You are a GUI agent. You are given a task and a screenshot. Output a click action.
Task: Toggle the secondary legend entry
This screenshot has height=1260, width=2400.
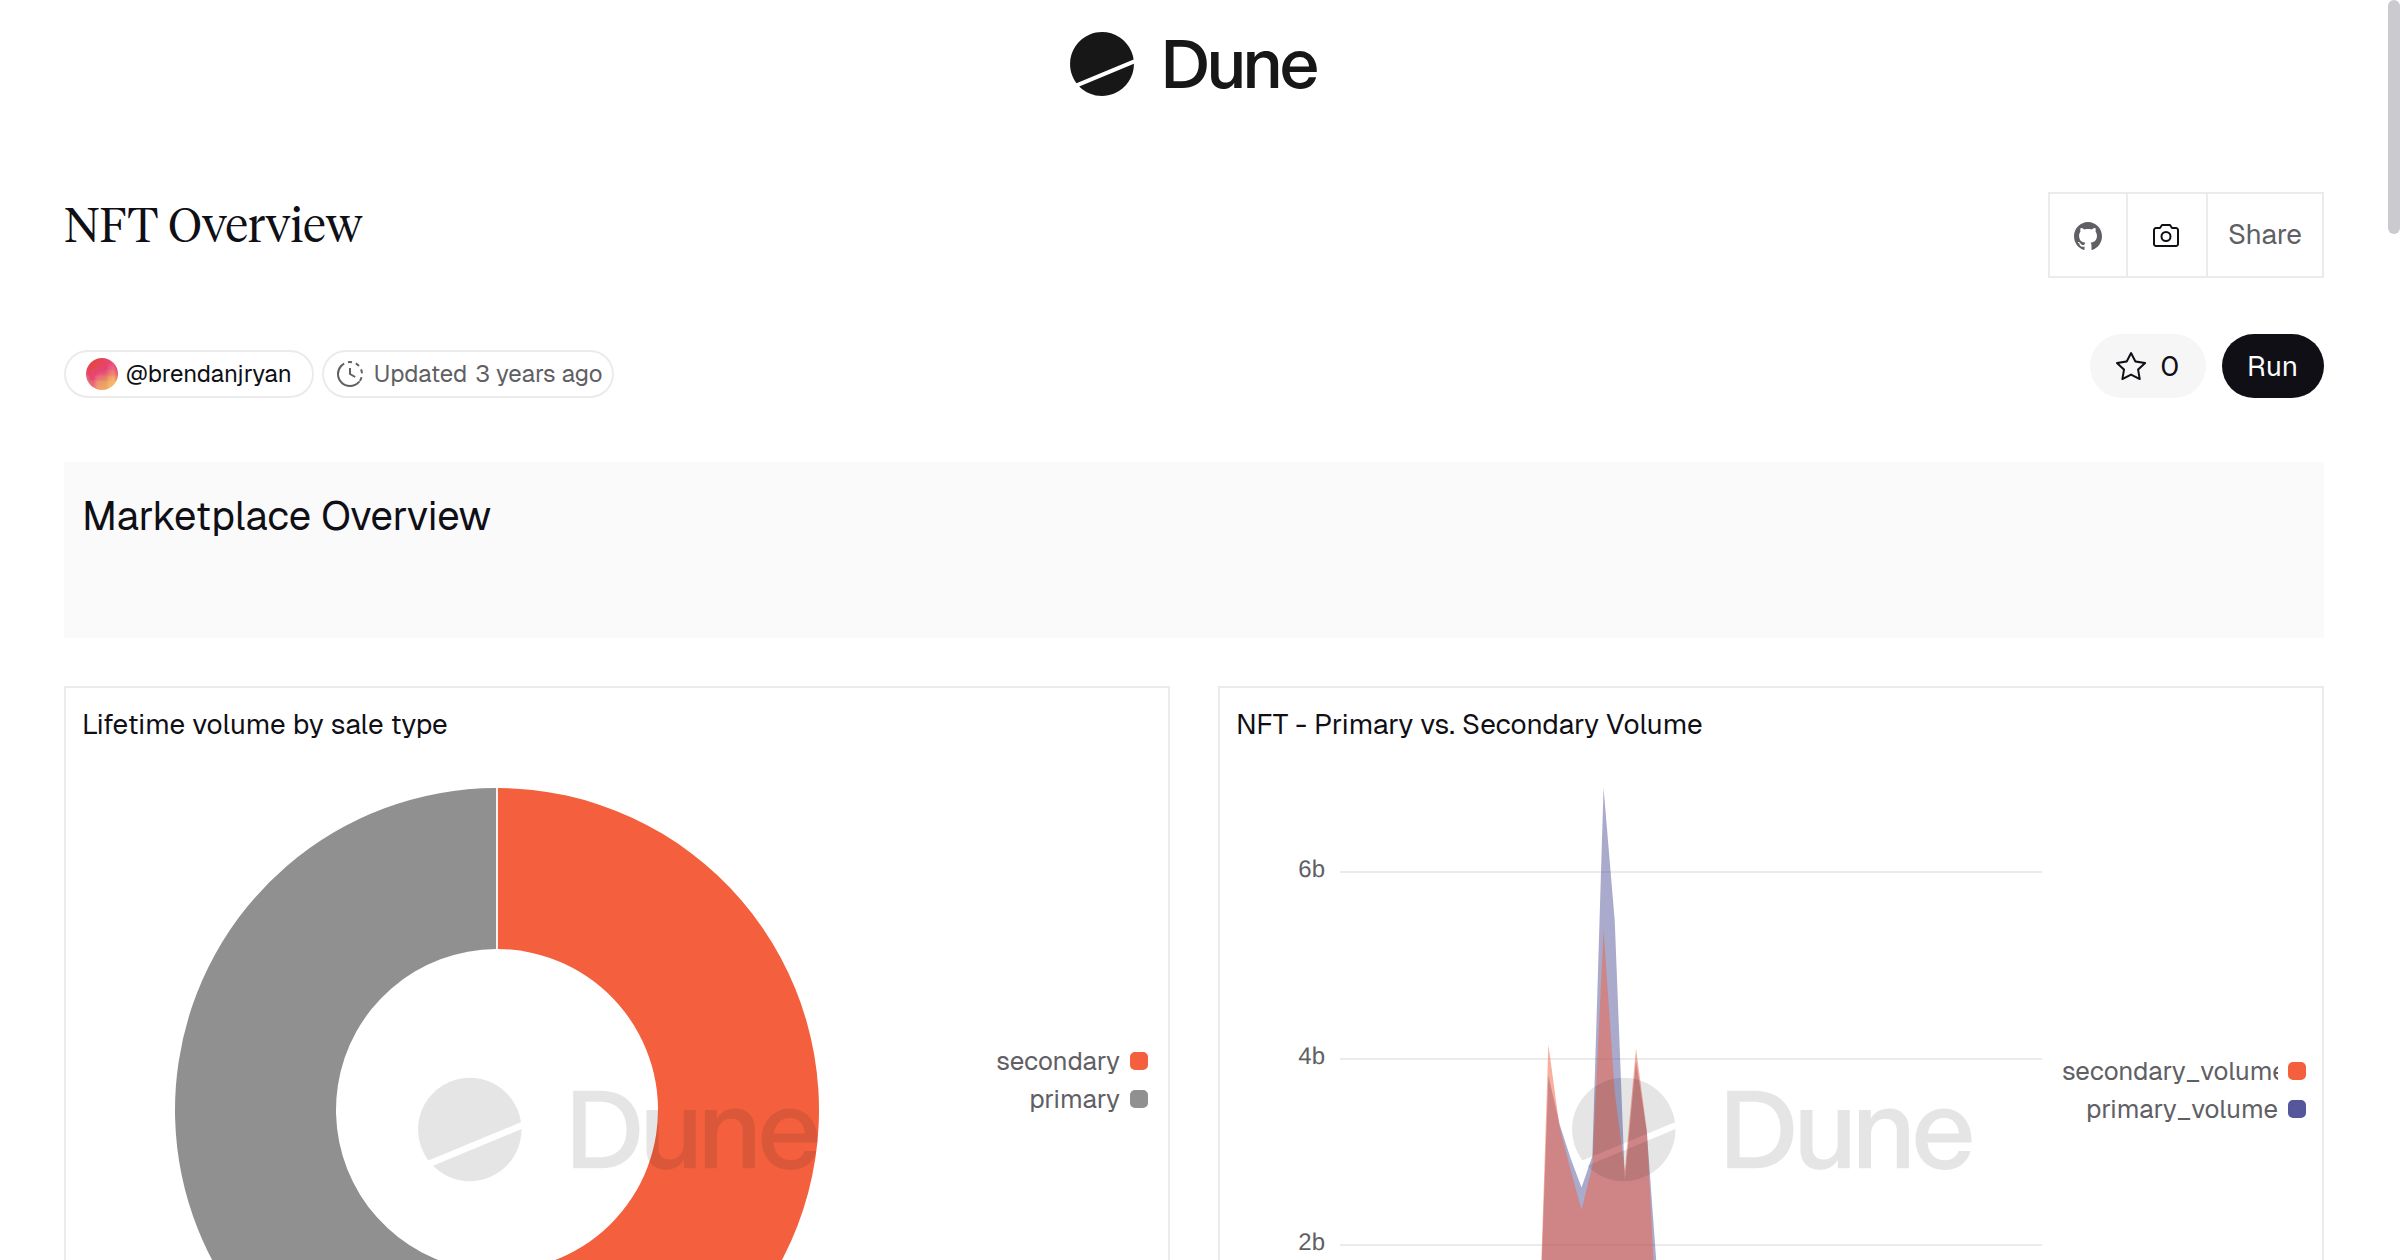(1057, 1061)
